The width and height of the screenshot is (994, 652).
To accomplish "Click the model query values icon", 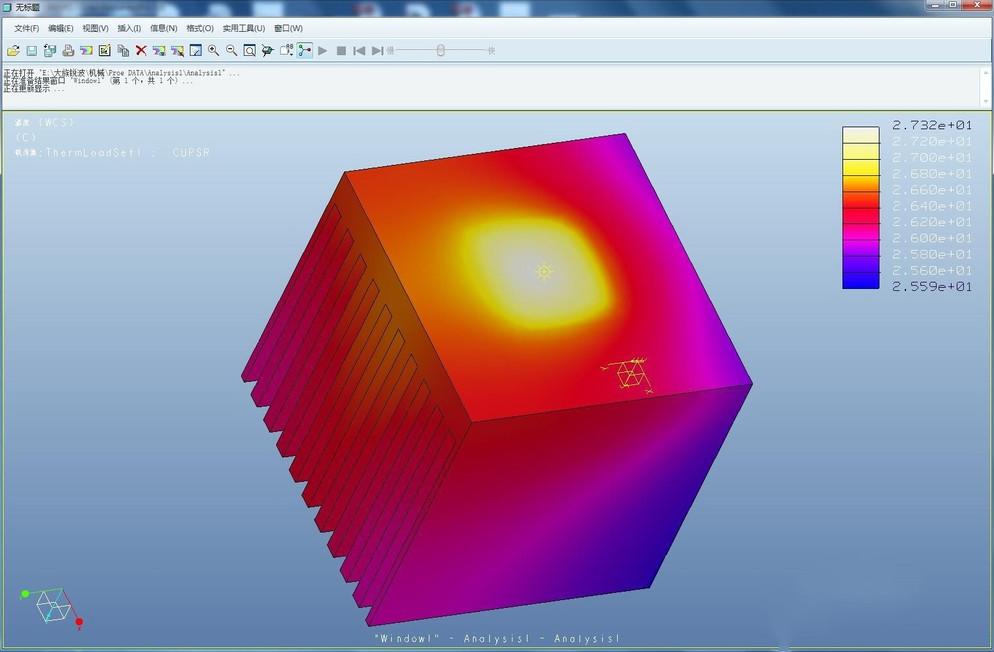I will click(x=287, y=51).
